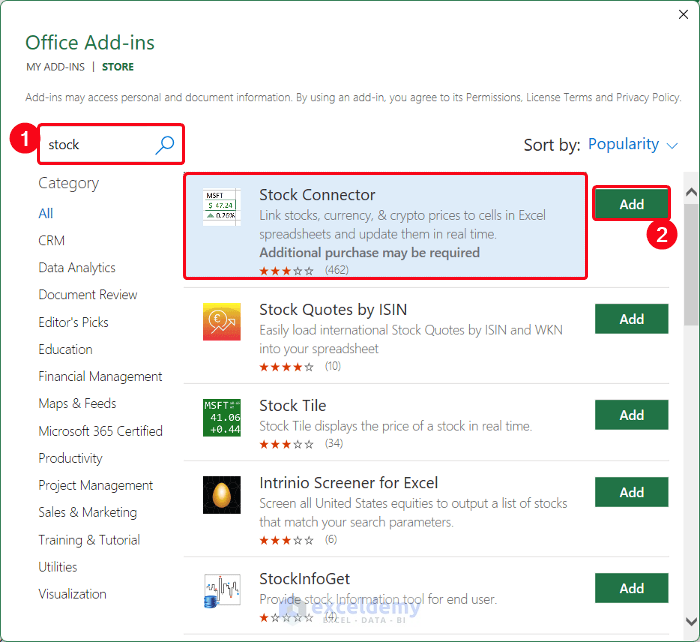Open the Sort by Popularity dropdown

click(x=632, y=145)
